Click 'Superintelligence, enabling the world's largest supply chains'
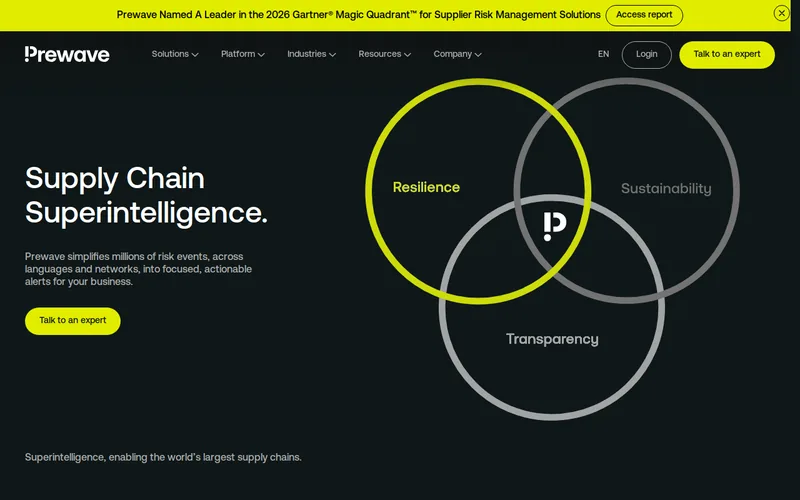This screenshot has width=800, height=500. (163, 457)
